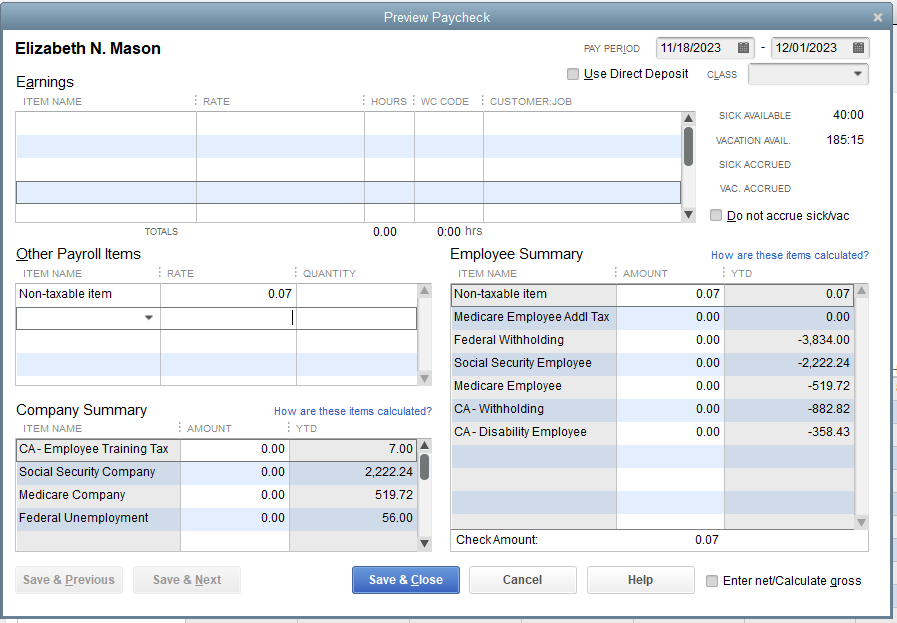Click the Cancel button

[522, 580]
